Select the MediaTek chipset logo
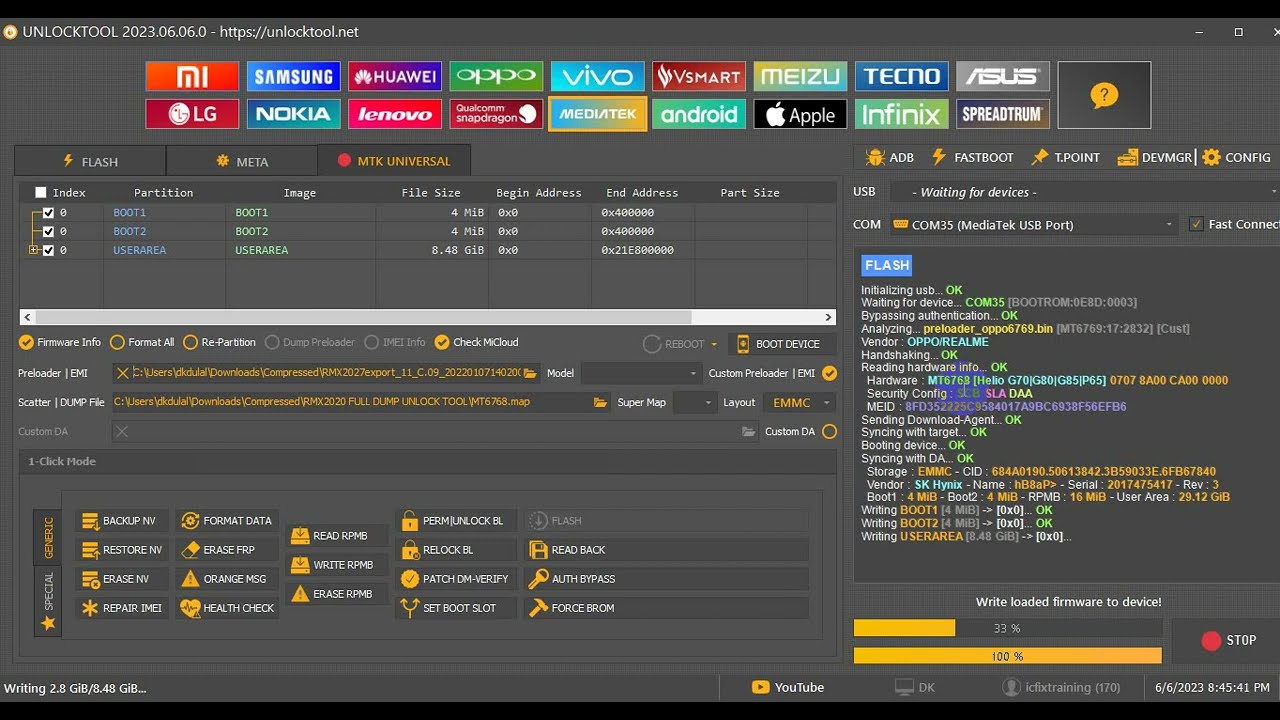 597,114
